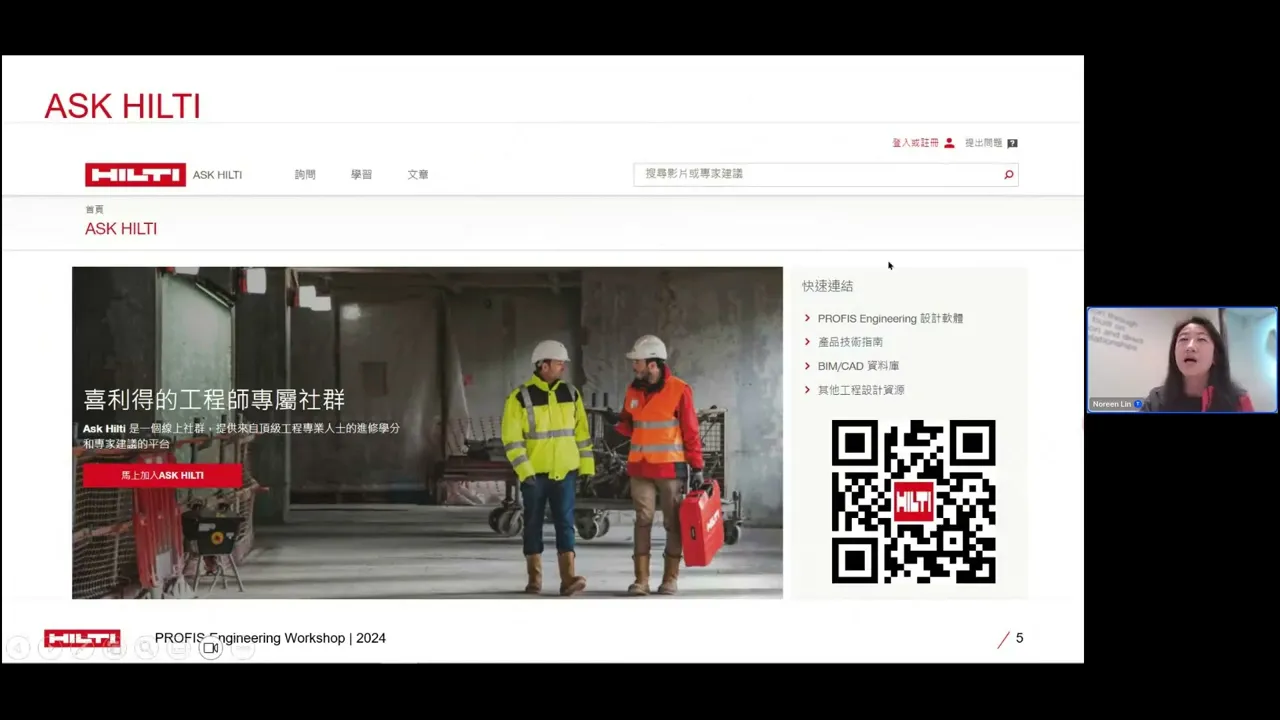The height and width of the screenshot is (720, 1280).
Task: Click the construction workers hero banner image
Action: point(427,432)
